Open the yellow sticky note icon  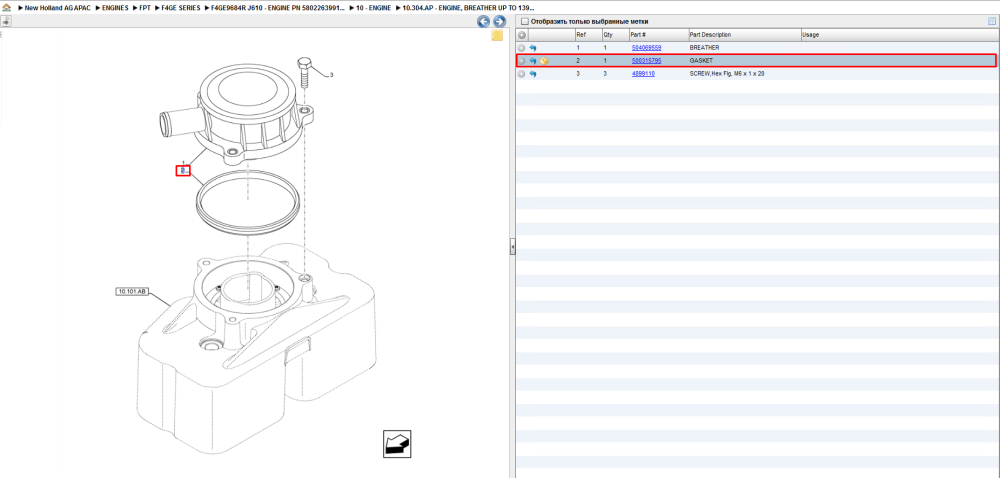point(497,36)
